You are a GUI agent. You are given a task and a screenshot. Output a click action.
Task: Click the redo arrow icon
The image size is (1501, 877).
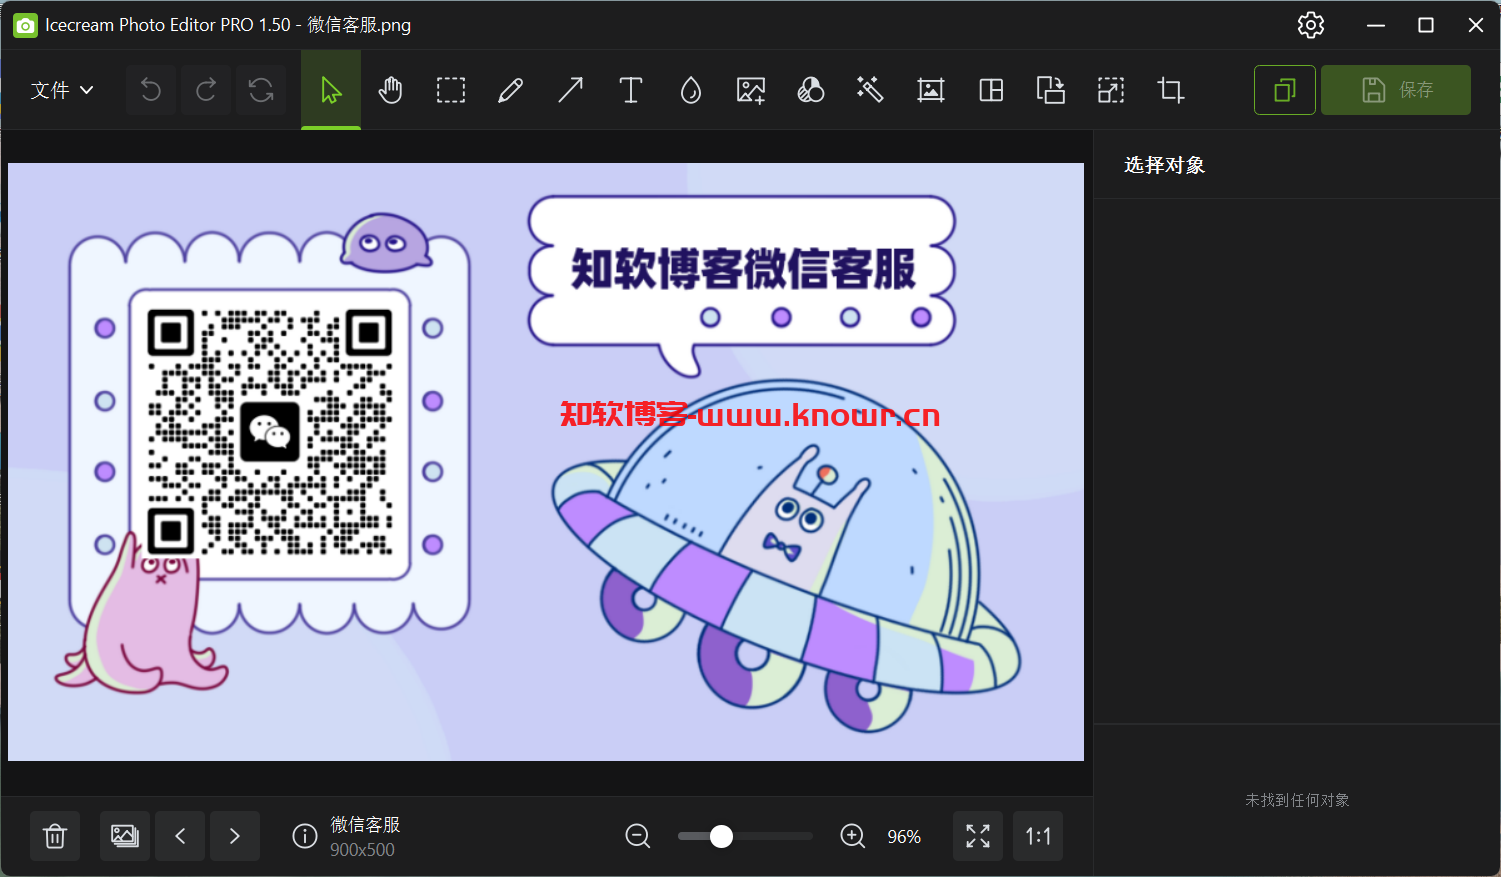(x=206, y=90)
